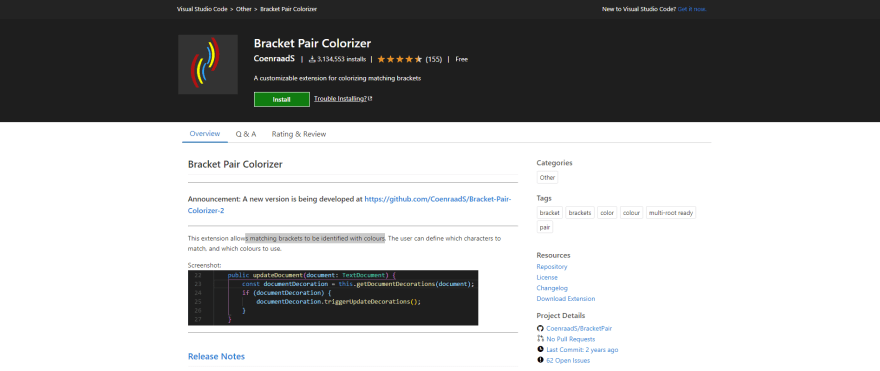Select the Overview tab
Screen dimensions: 880x371
205,134
